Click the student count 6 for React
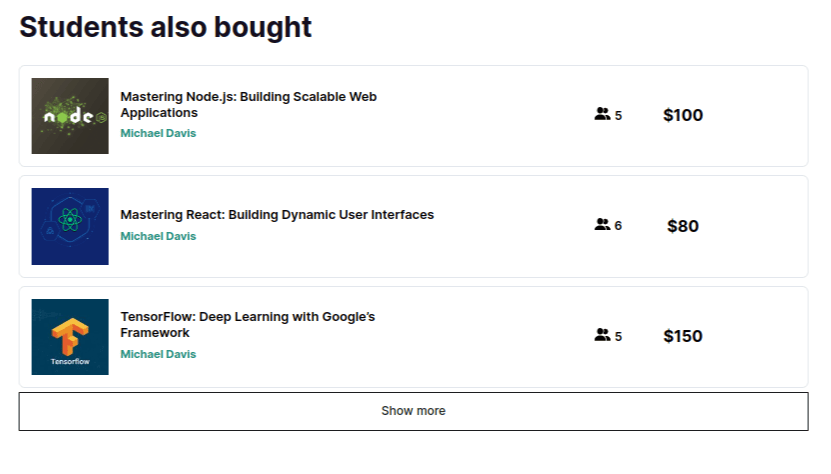Screen dimensions: 831x474 click(x=618, y=226)
